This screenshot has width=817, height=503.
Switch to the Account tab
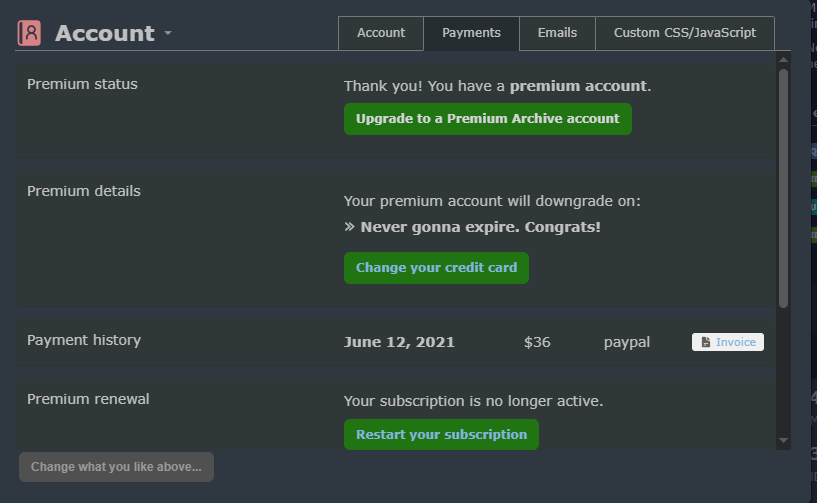coord(381,33)
